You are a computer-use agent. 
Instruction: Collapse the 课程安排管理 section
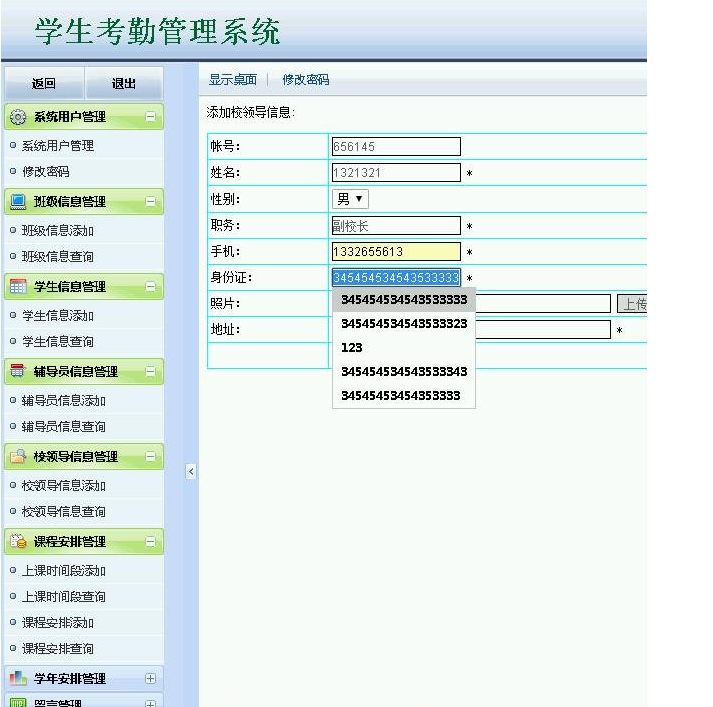(x=151, y=542)
